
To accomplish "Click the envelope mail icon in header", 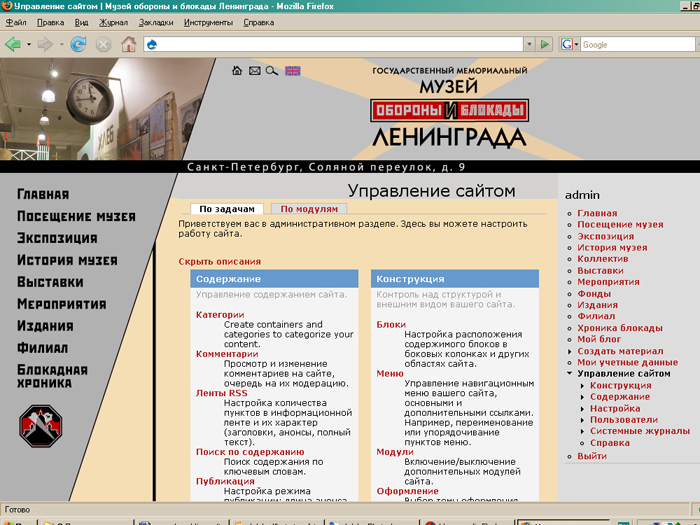I will click(x=254, y=71).
